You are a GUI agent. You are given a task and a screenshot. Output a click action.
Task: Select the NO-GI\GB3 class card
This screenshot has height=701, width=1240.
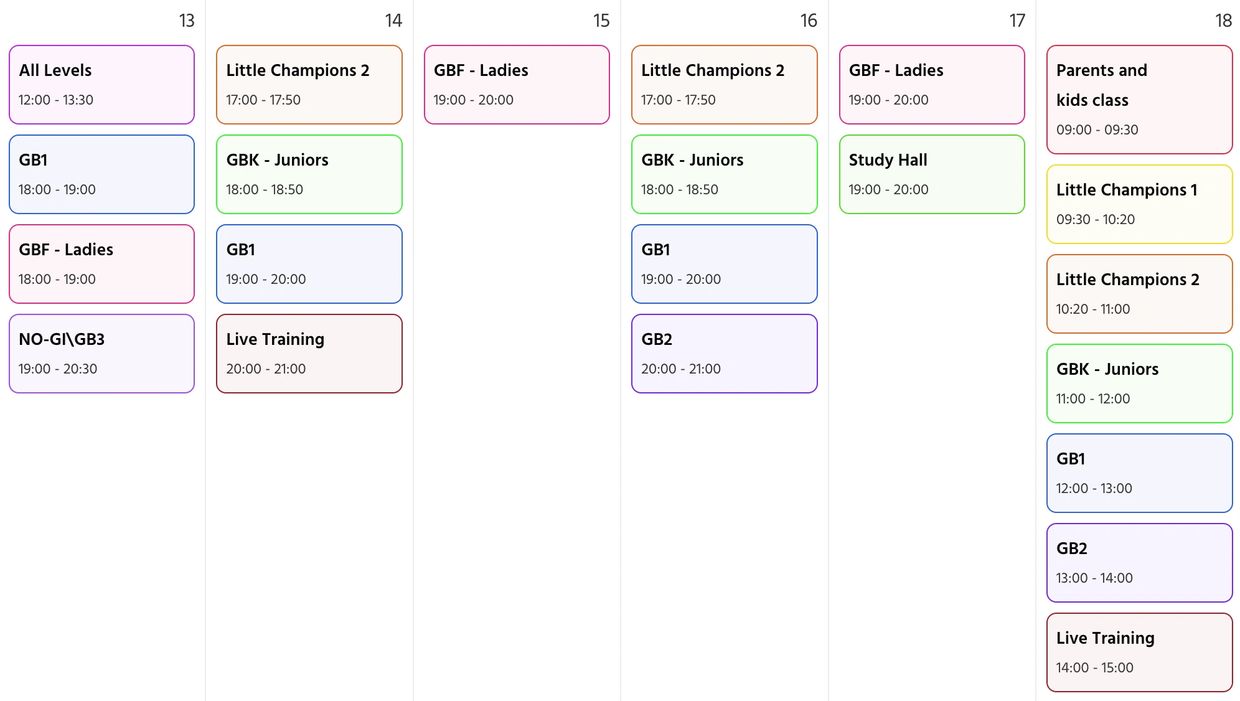pos(101,354)
